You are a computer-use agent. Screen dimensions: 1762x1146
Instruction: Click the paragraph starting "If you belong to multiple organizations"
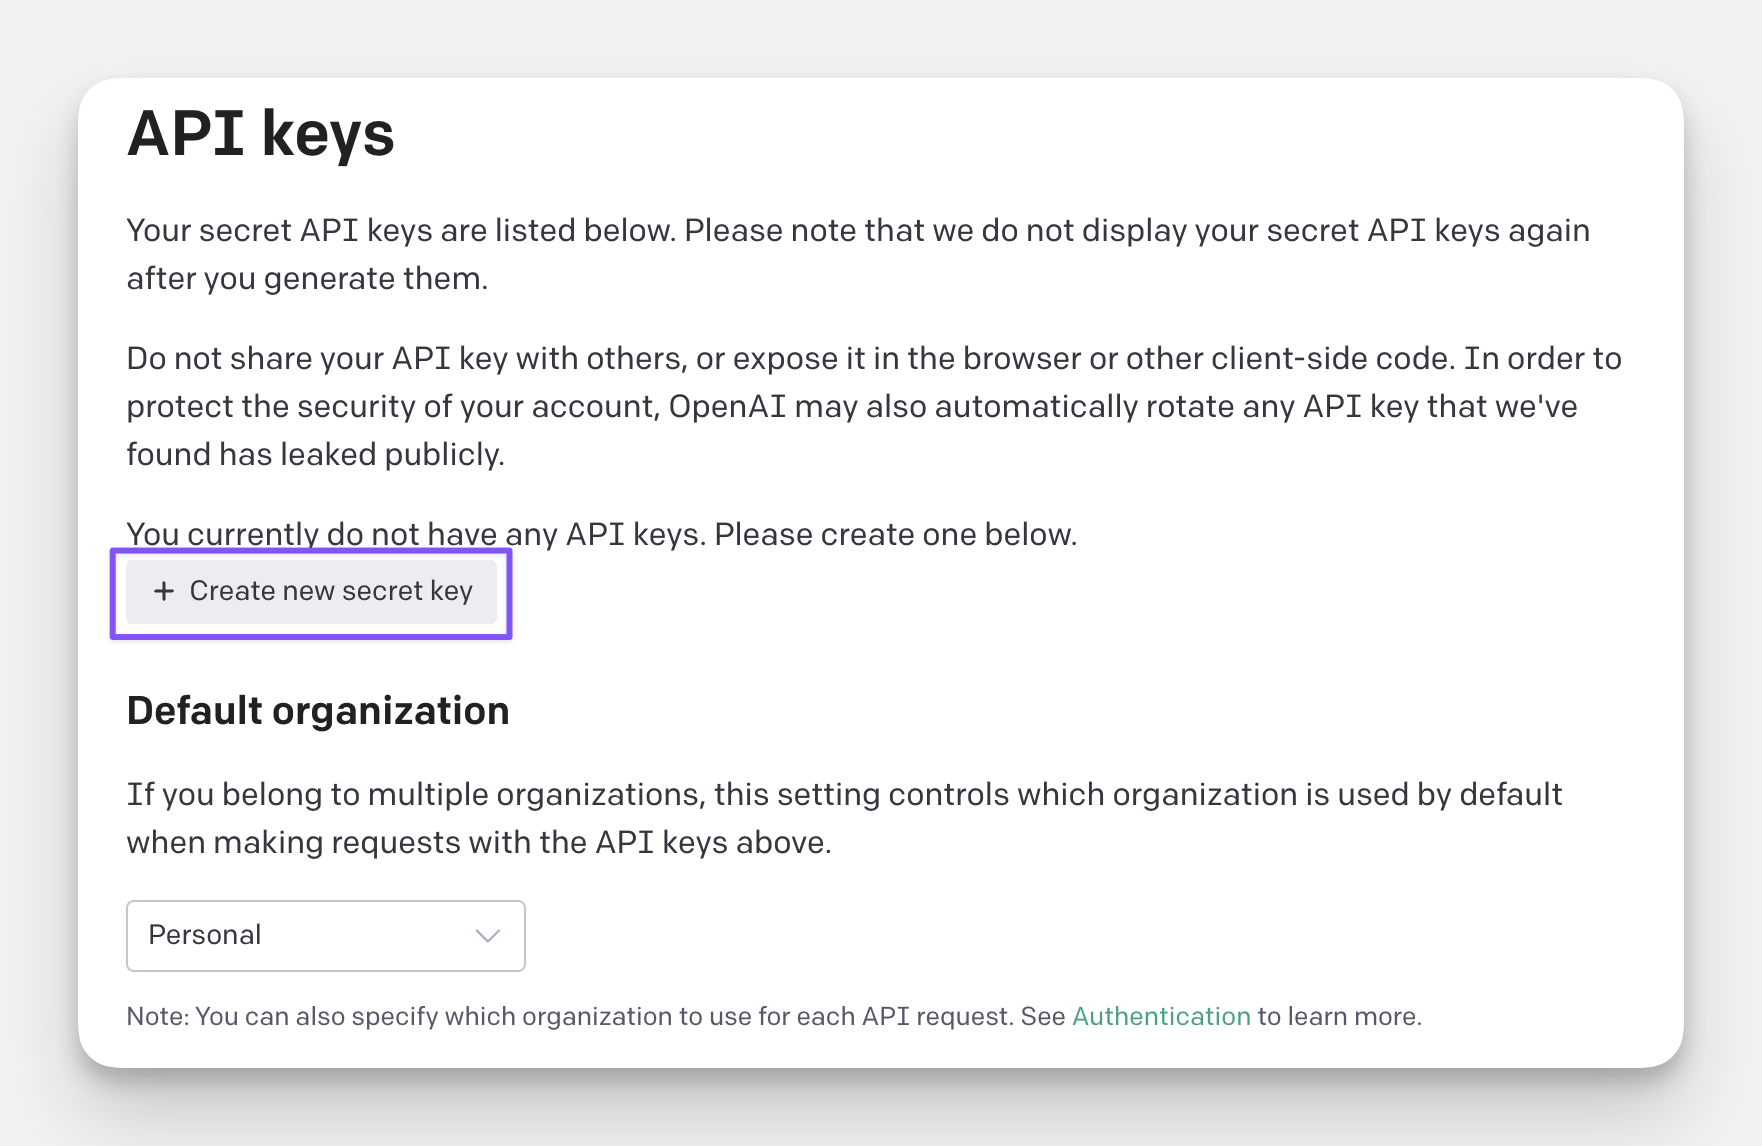[843, 795]
